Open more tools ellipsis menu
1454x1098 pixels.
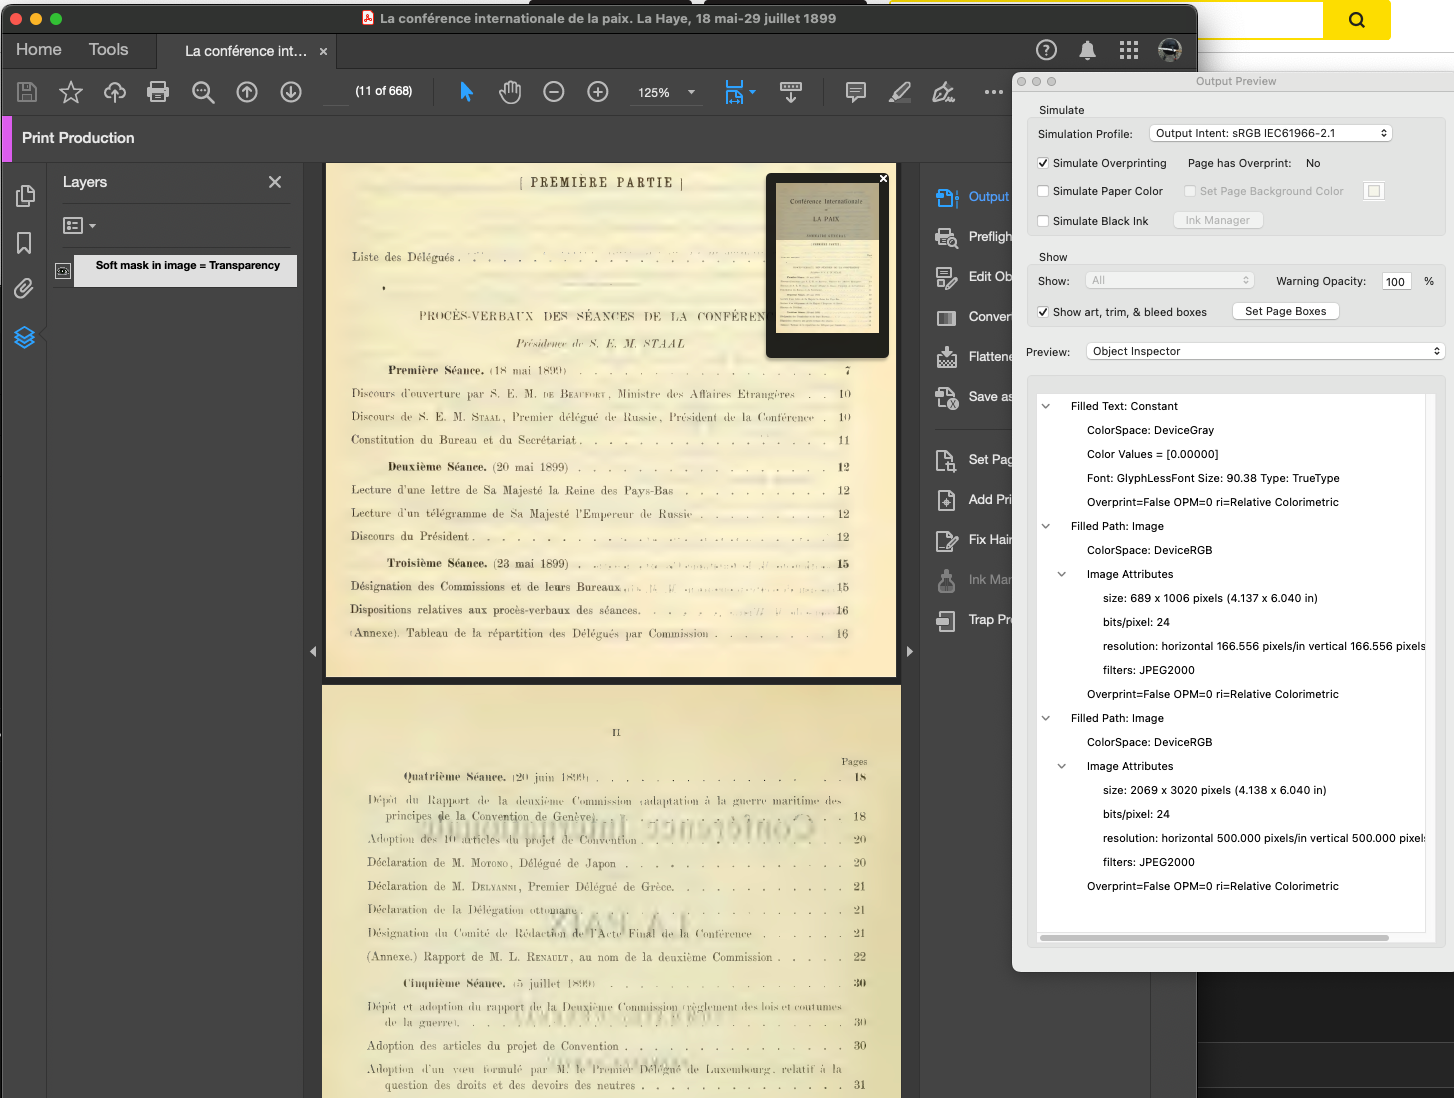pyautogui.click(x=993, y=92)
